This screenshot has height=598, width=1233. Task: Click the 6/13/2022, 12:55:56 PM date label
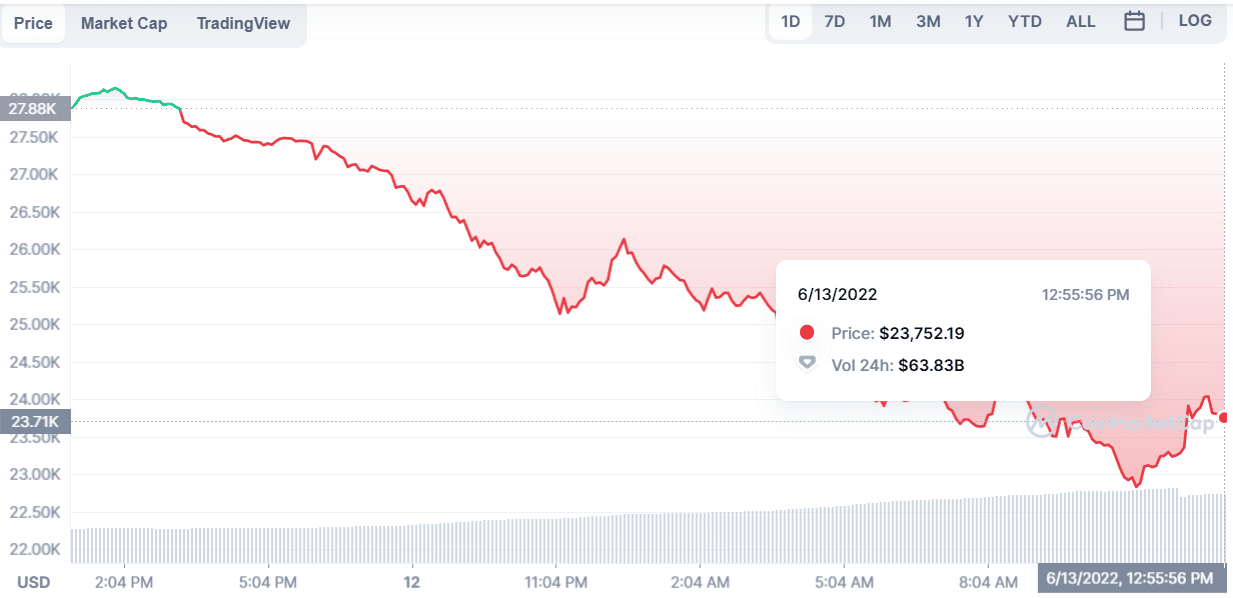click(x=1130, y=578)
